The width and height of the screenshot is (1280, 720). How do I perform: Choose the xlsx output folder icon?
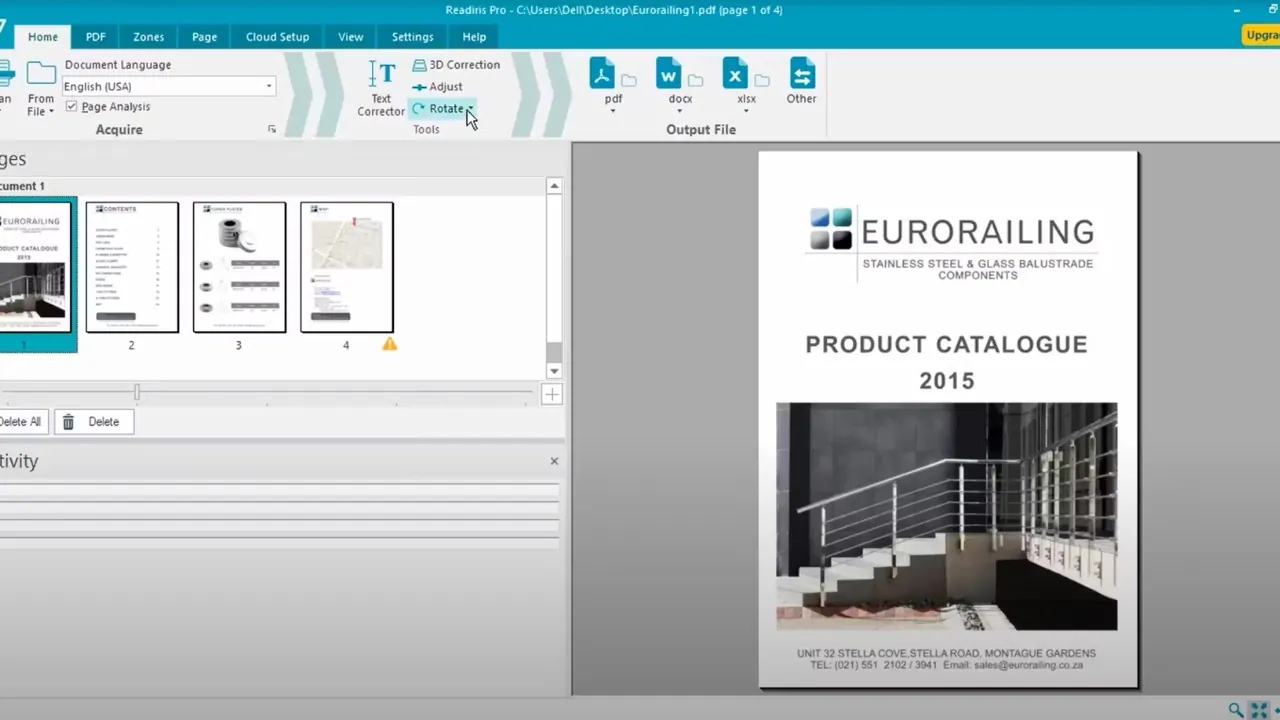(762, 80)
